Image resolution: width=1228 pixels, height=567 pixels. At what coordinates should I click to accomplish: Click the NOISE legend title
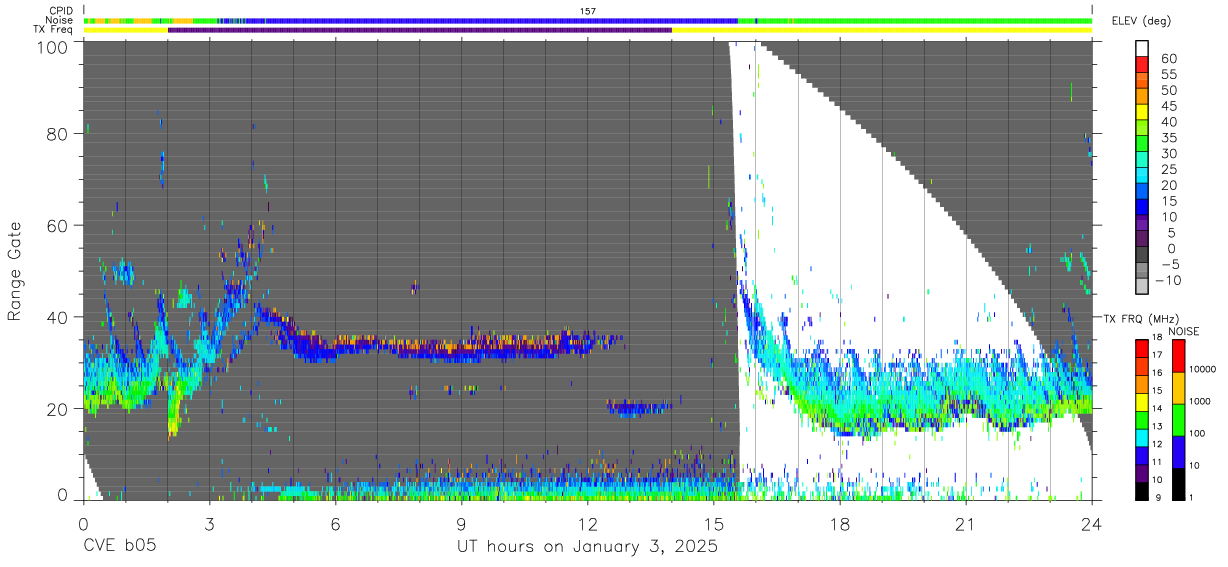click(x=1184, y=331)
